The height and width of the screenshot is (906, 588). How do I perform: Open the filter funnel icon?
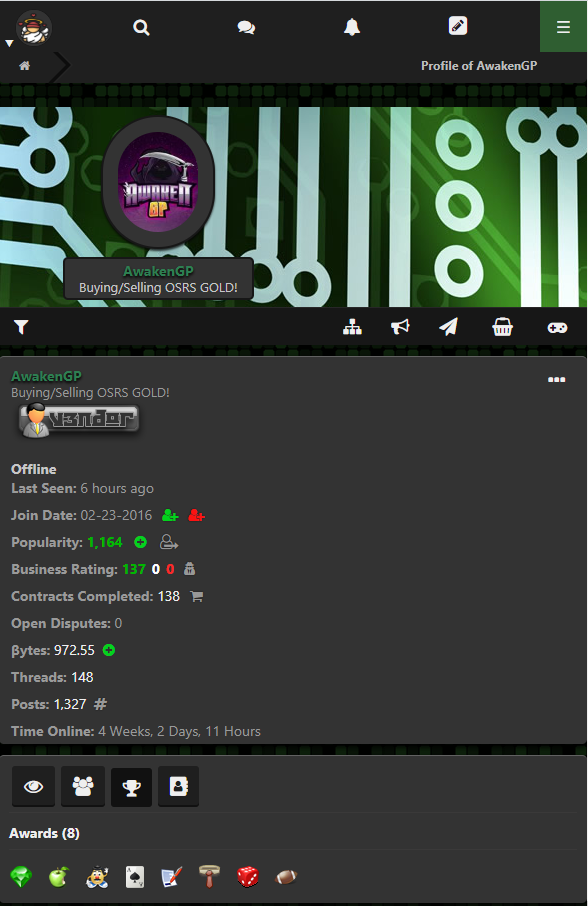click(x=21, y=328)
